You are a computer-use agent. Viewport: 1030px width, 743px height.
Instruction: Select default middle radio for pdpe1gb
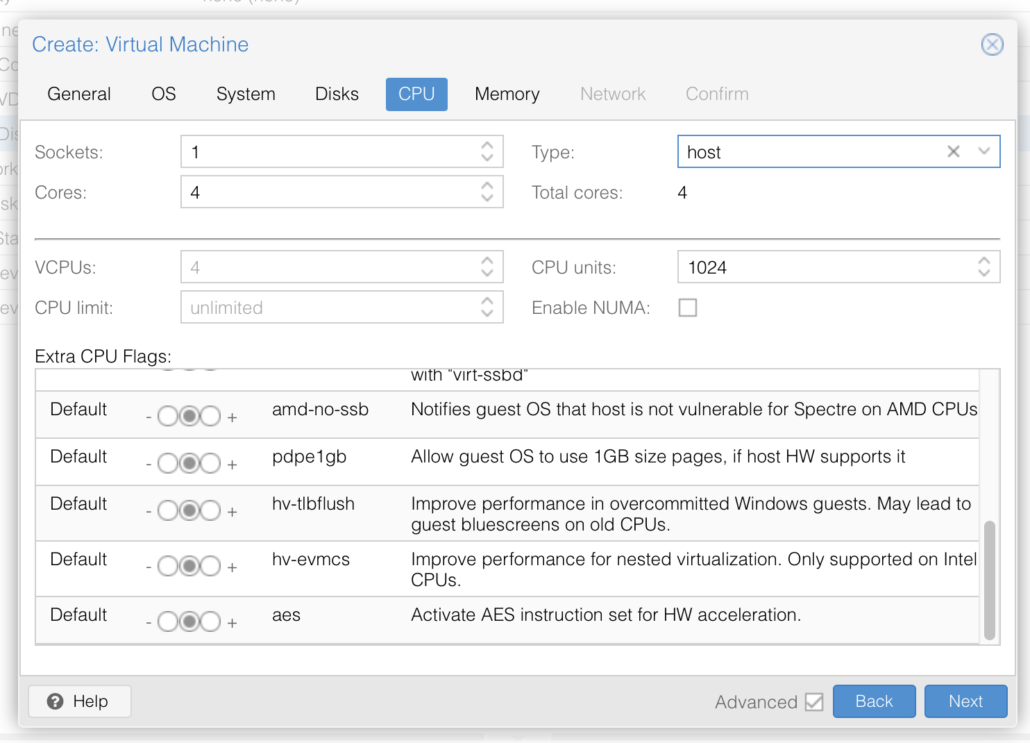(x=188, y=464)
